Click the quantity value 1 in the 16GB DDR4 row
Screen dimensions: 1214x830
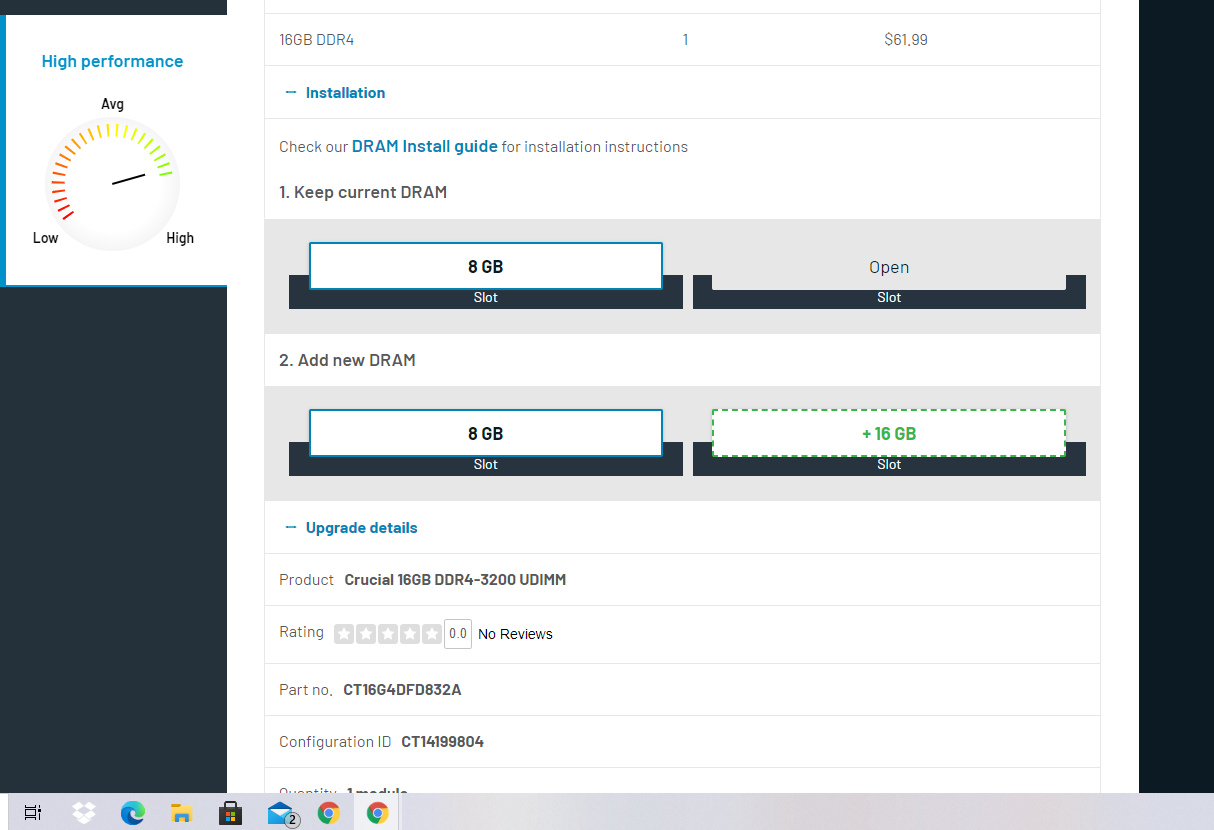coord(685,40)
